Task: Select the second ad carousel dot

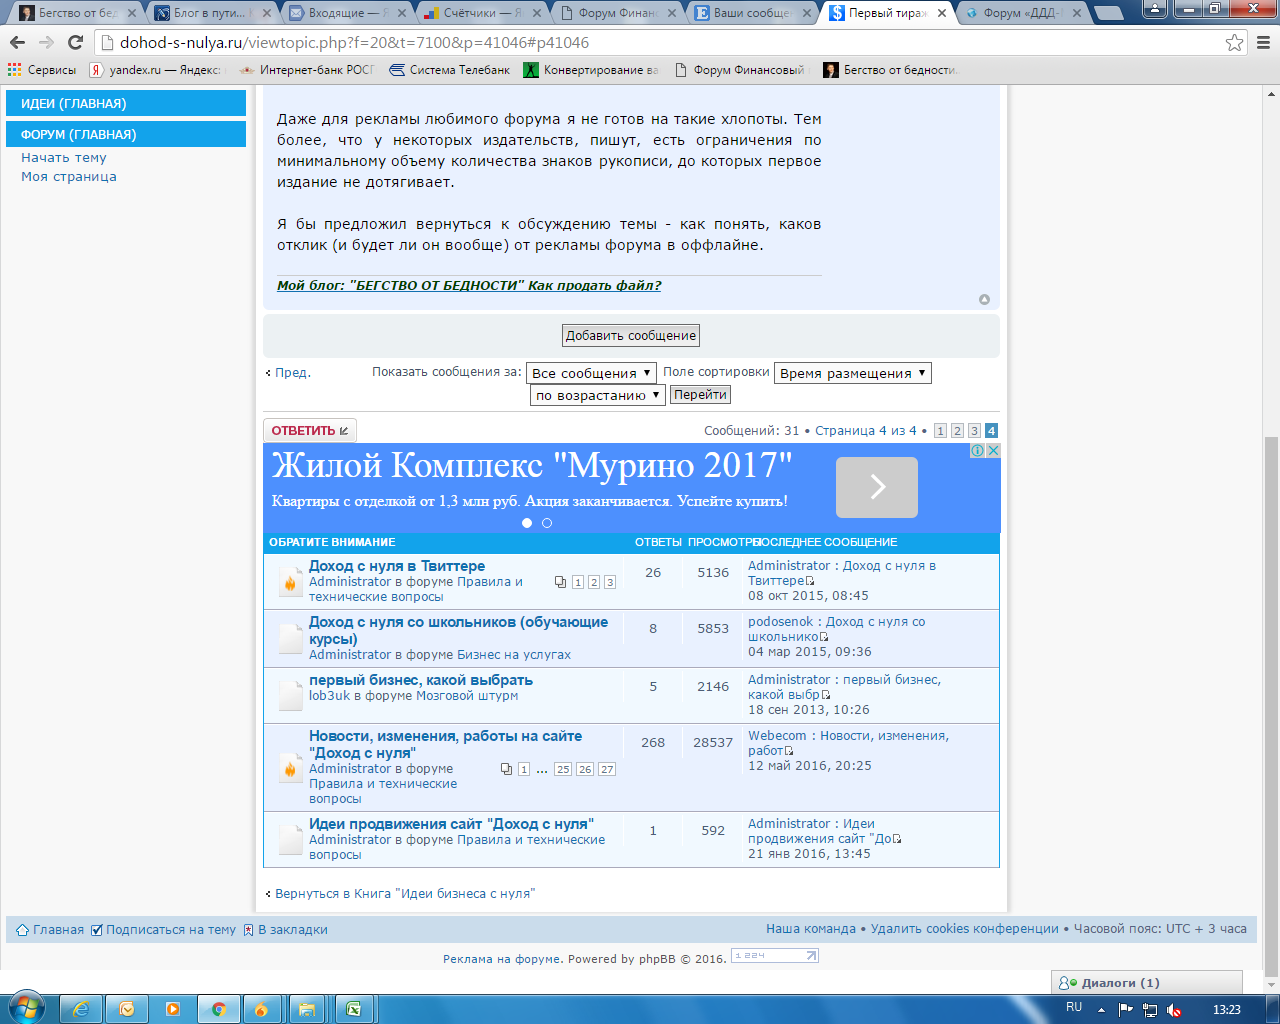Action: [547, 523]
